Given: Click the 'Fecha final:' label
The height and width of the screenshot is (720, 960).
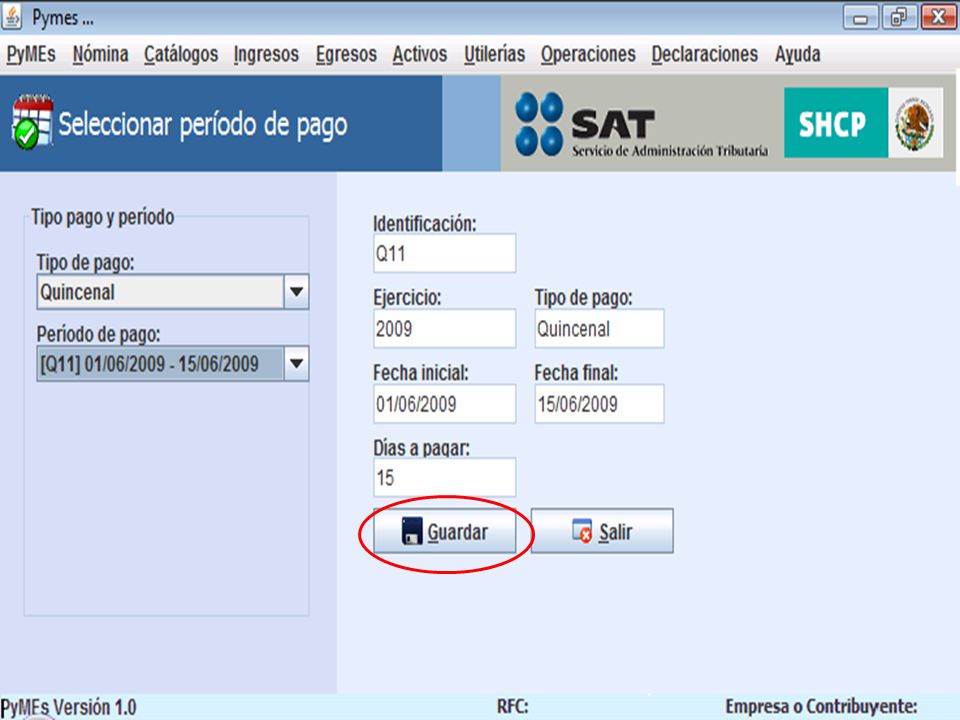Looking at the screenshot, I should coord(576,372).
